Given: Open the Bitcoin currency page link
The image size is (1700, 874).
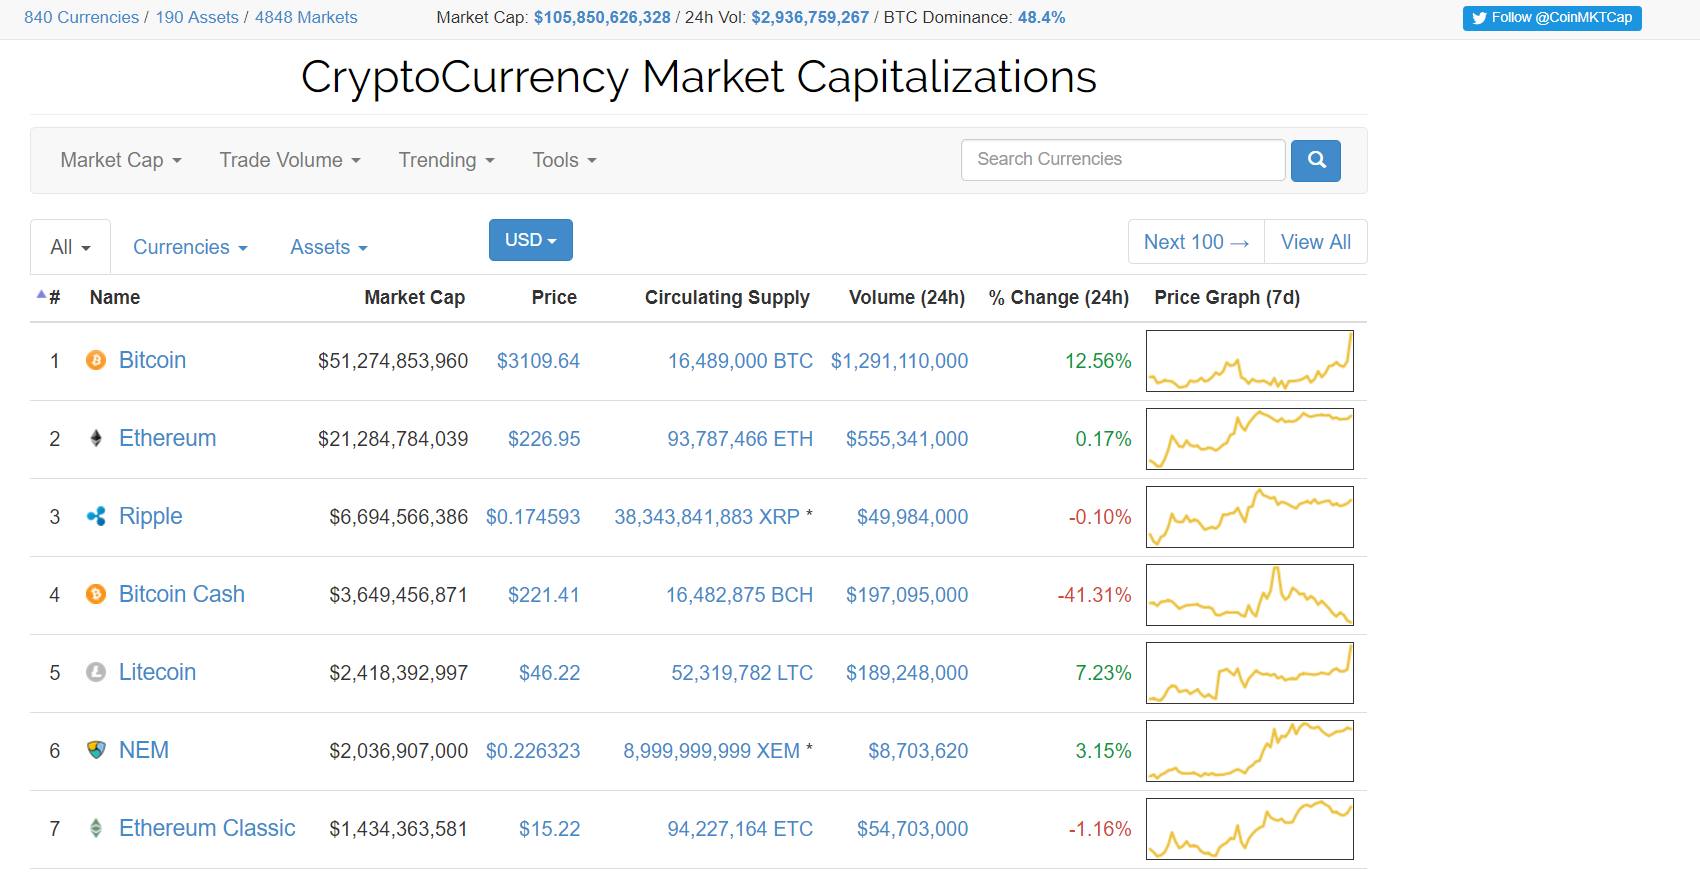Looking at the screenshot, I should pos(152,360).
